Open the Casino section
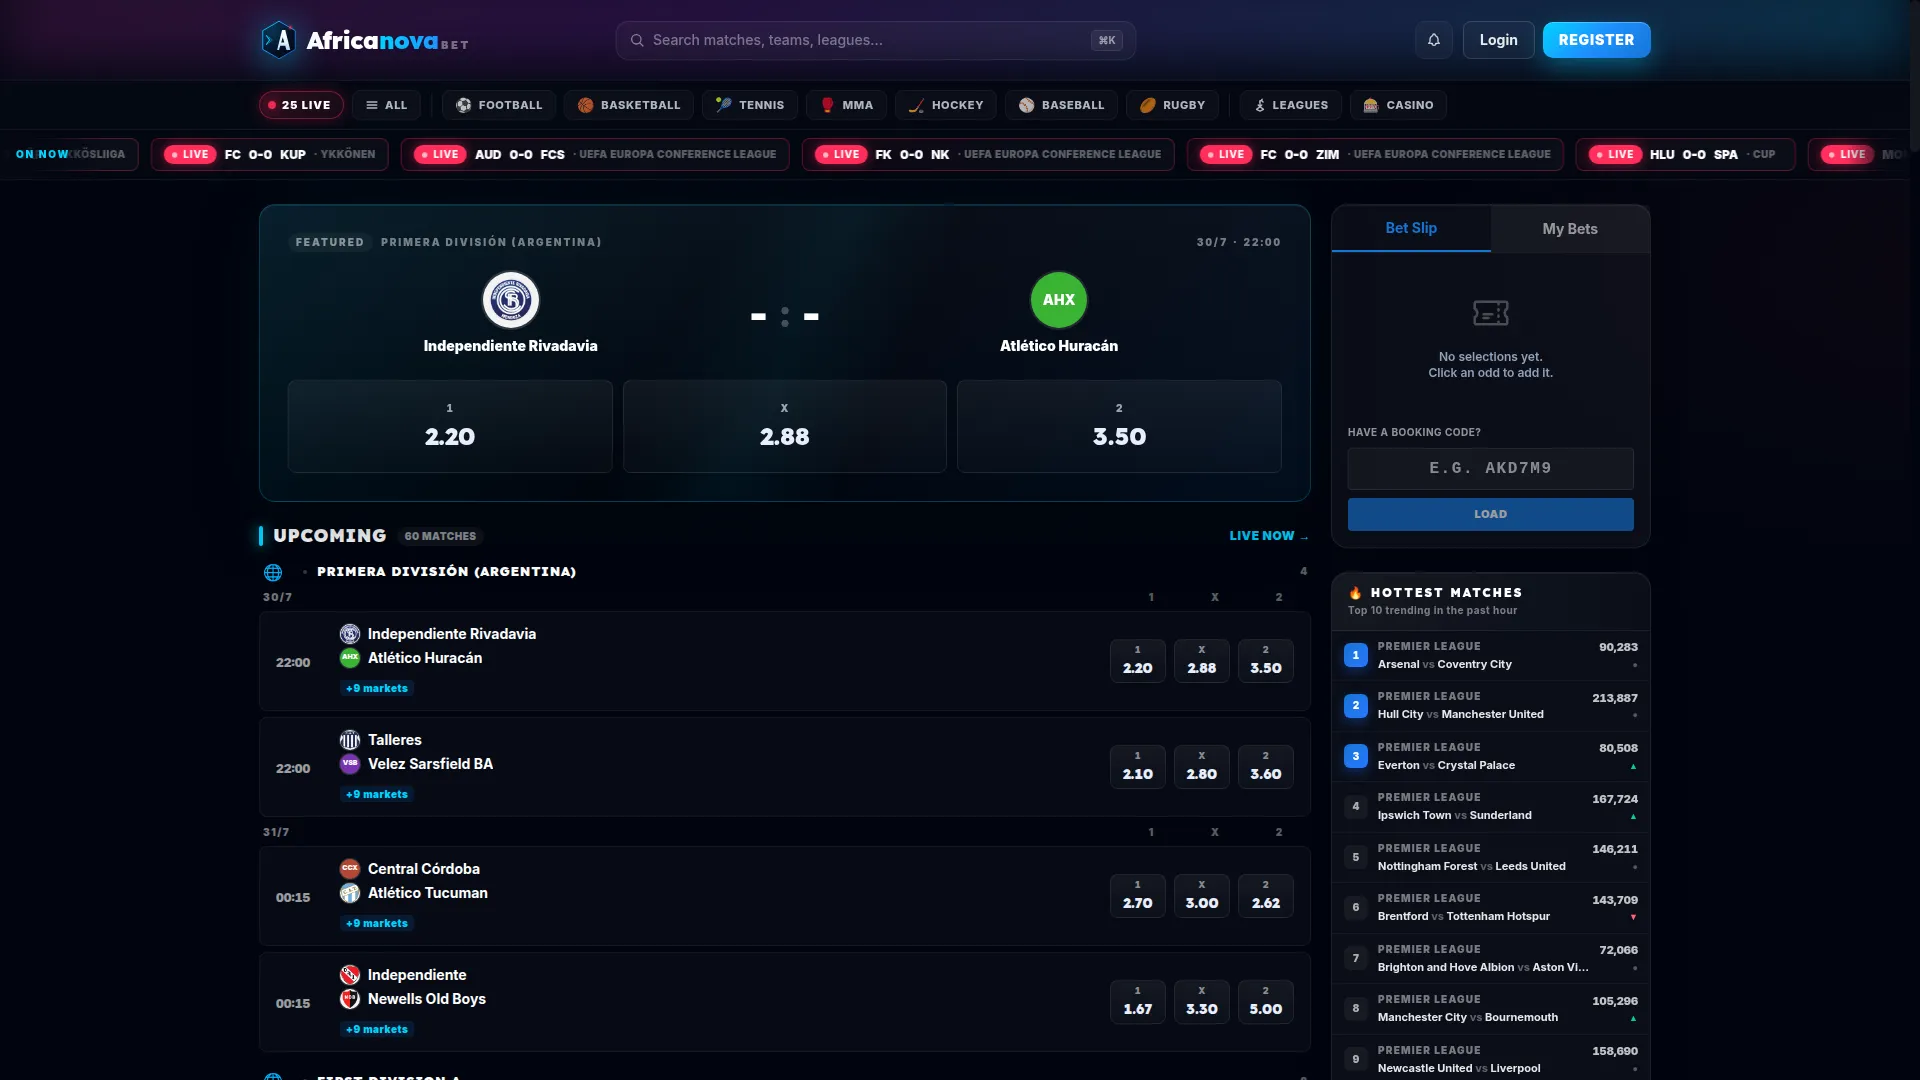 [x=1398, y=105]
